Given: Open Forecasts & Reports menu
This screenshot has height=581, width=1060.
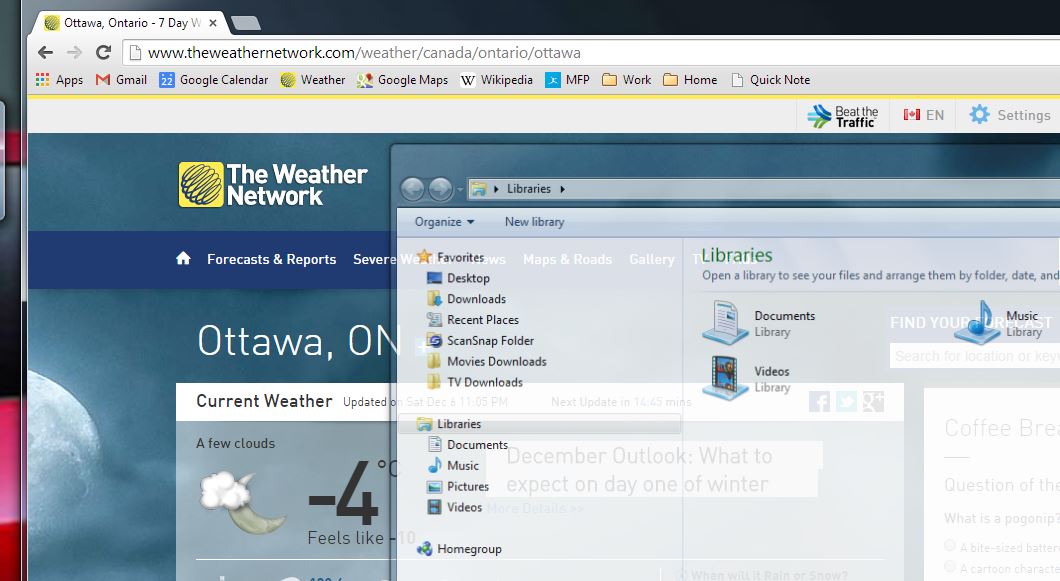Looking at the screenshot, I should tap(271, 259).
